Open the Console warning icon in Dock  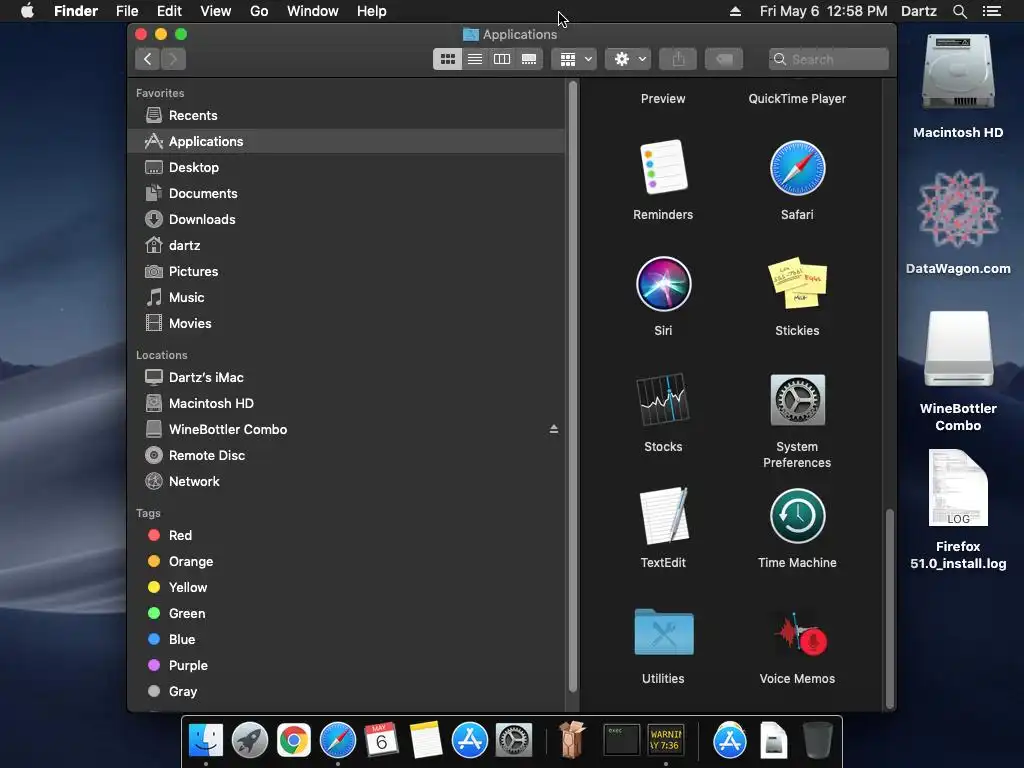(665, 740)
